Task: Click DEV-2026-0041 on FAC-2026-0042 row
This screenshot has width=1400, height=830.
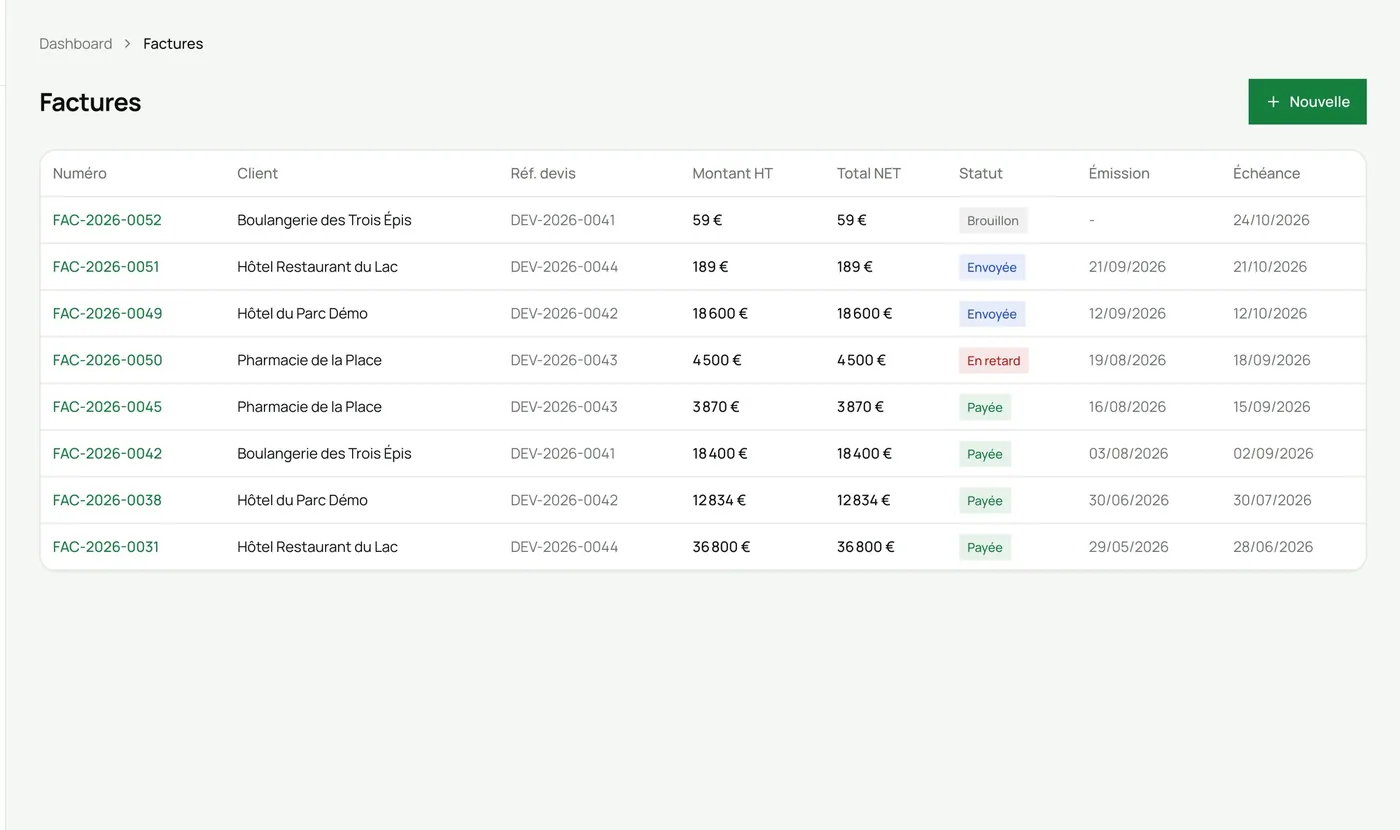Action: click(563, 453)
